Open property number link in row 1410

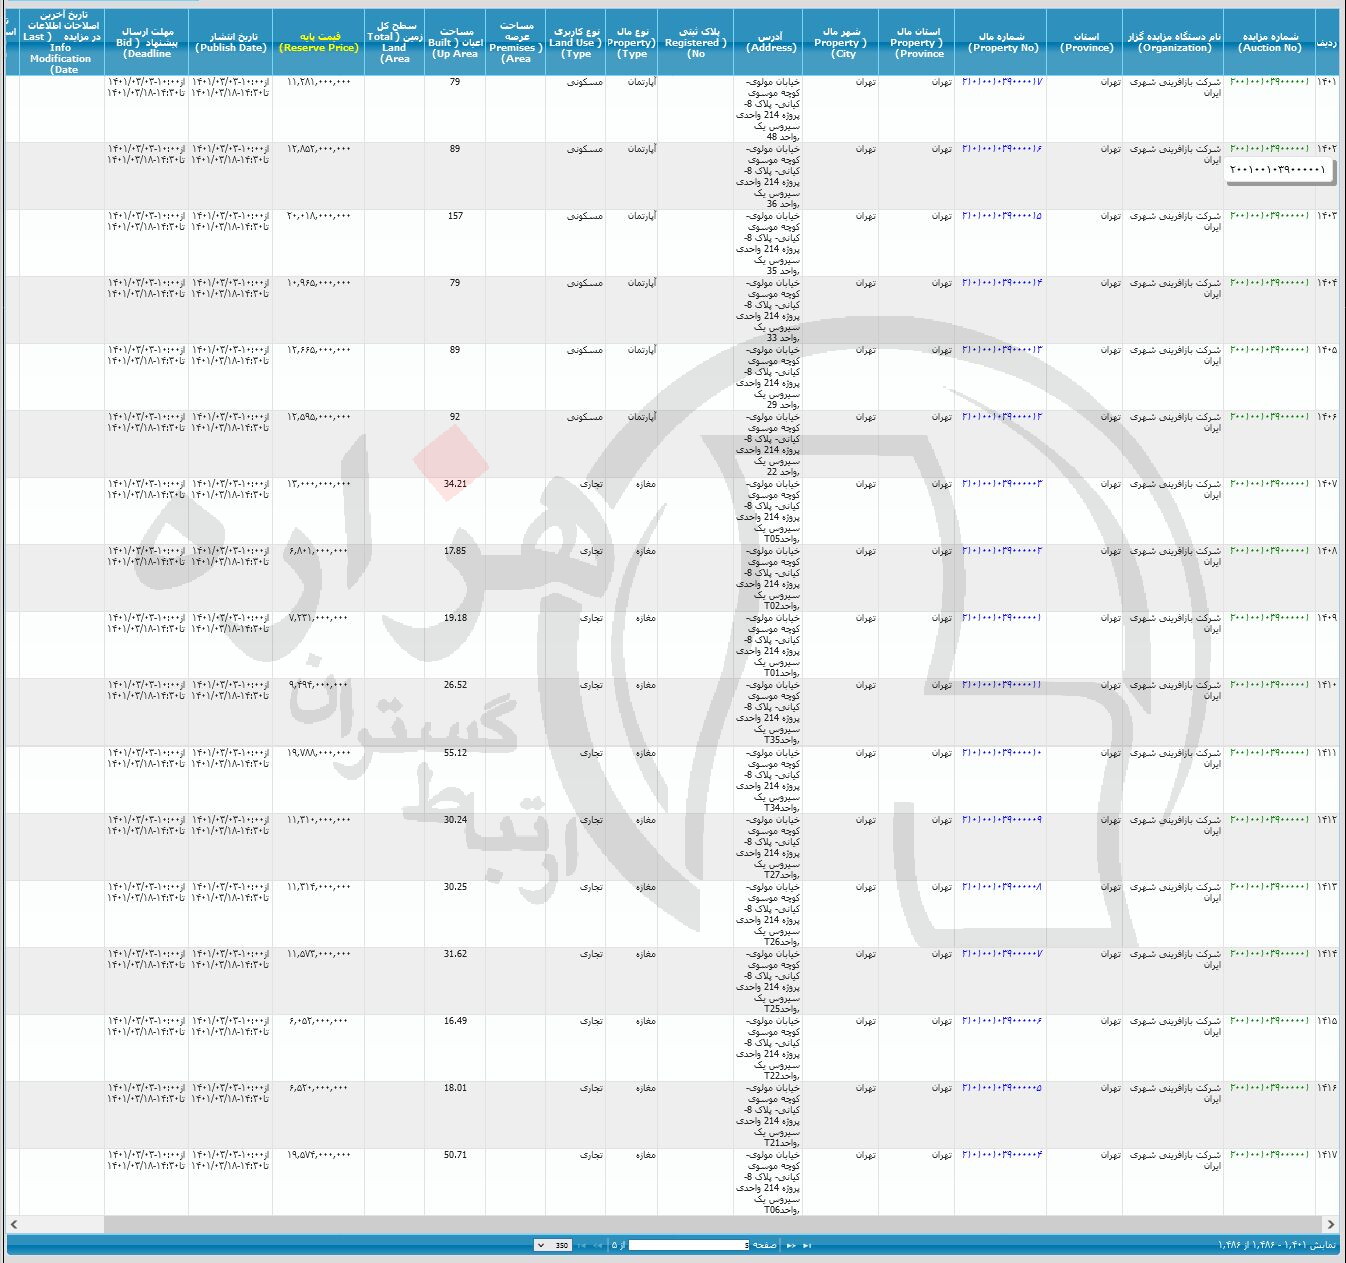coord(1002,685)
